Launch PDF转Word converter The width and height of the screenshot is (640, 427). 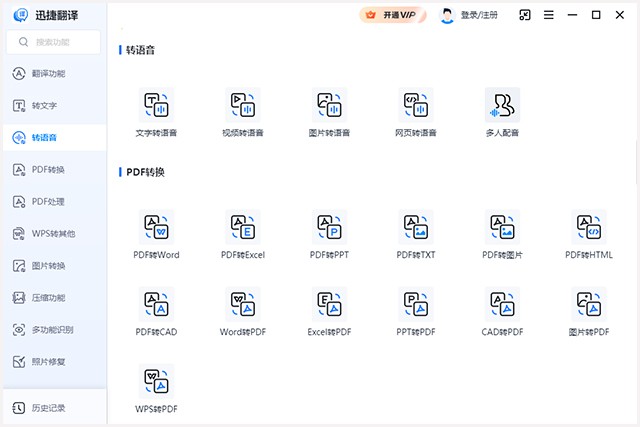156,234
